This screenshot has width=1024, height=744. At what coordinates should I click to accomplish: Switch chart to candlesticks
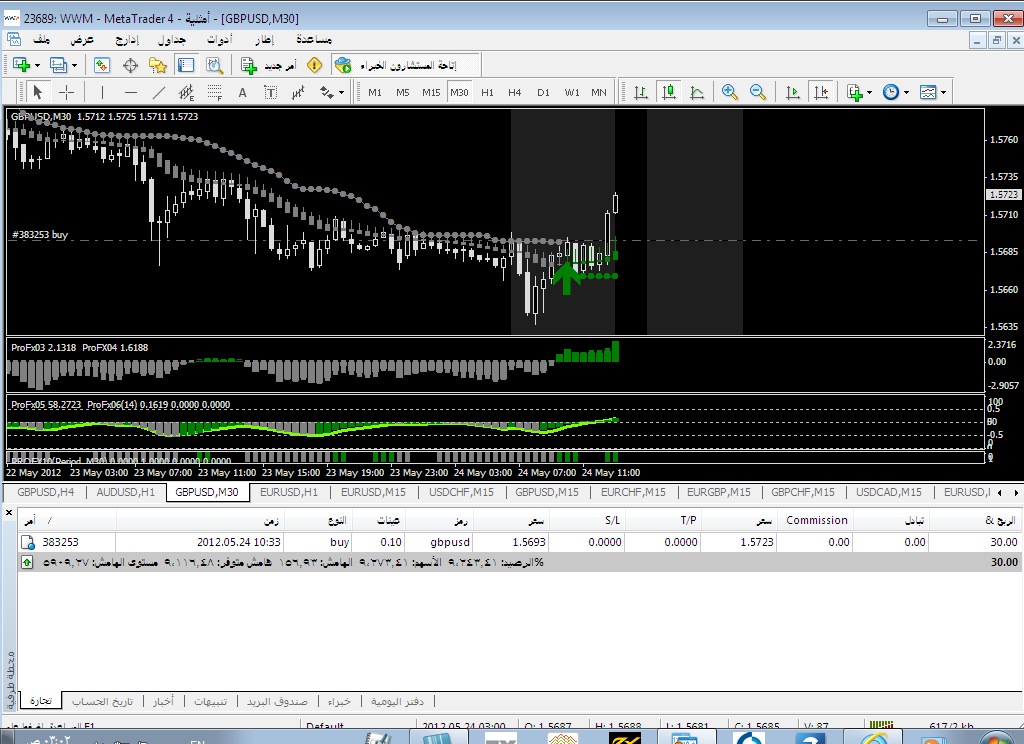pos(669,92)
